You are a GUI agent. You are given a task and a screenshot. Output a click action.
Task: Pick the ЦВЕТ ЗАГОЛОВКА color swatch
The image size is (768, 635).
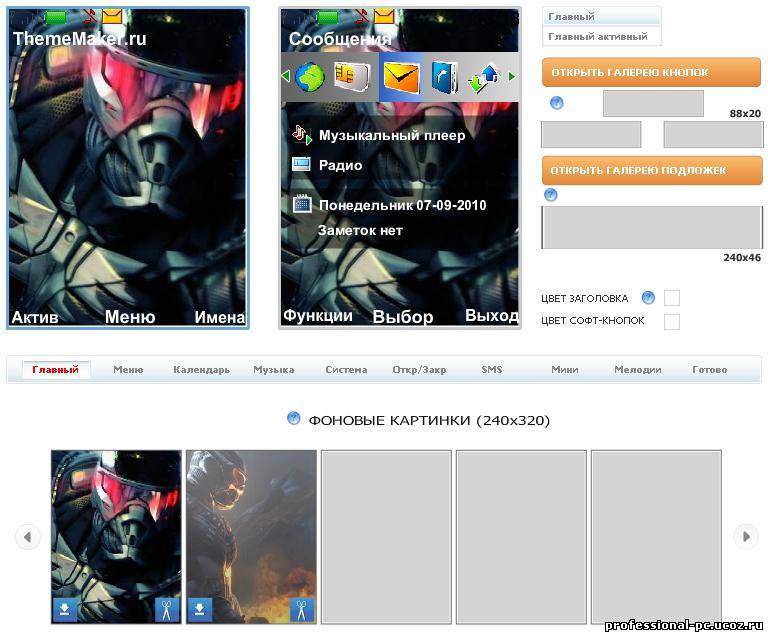coord(672,298)
